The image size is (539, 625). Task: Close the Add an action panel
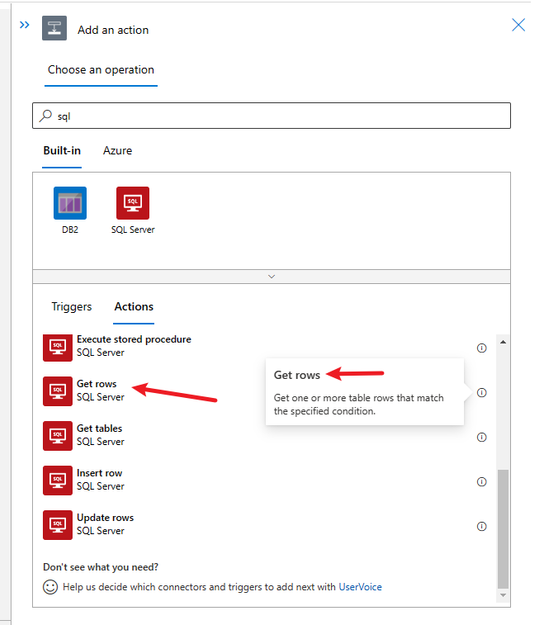click(x=518, y=25)
